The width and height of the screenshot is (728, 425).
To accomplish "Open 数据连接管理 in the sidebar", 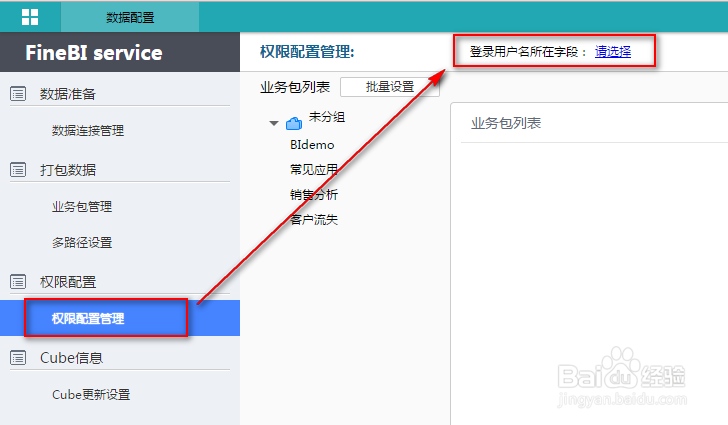I will tap(88, 131).
